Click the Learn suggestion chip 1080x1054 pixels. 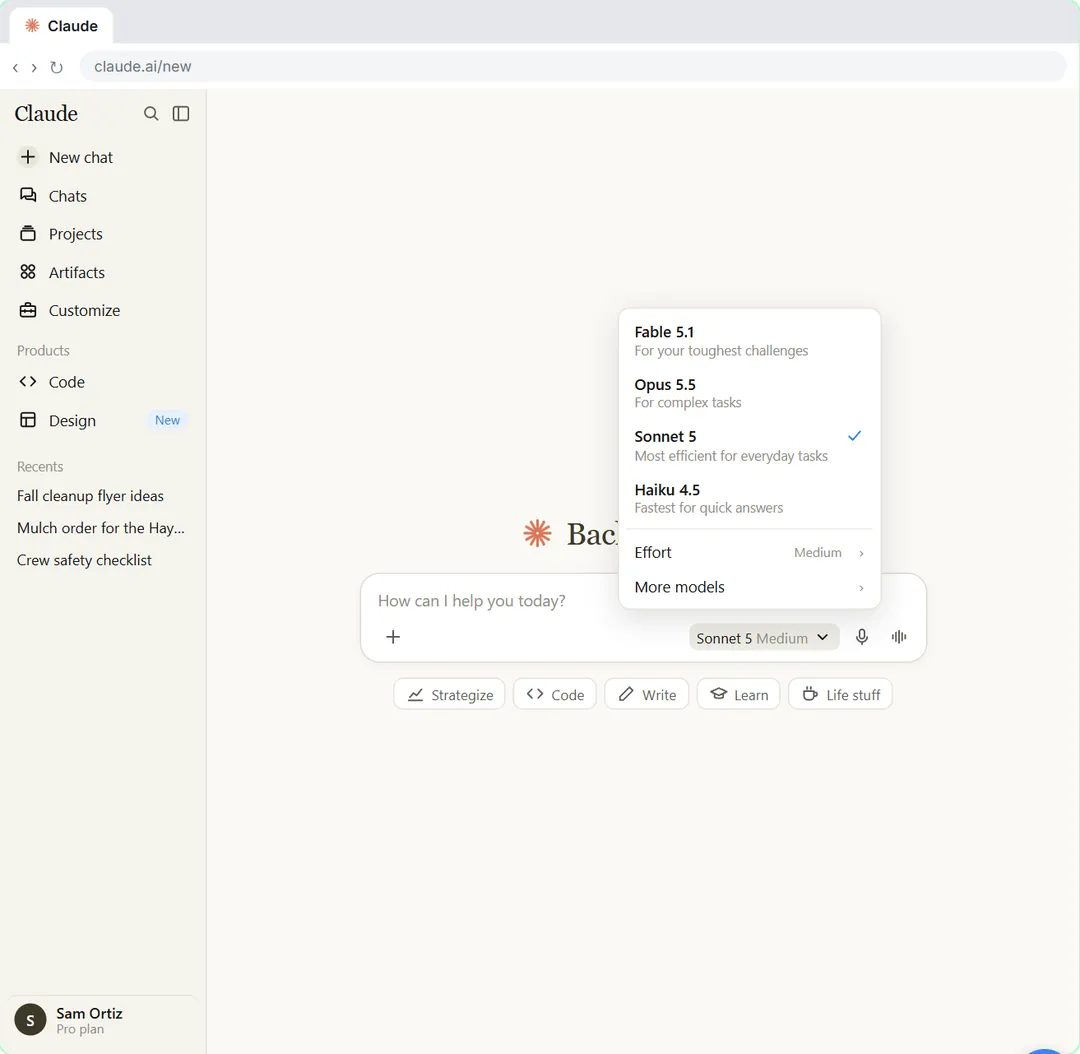click(738, 694)
